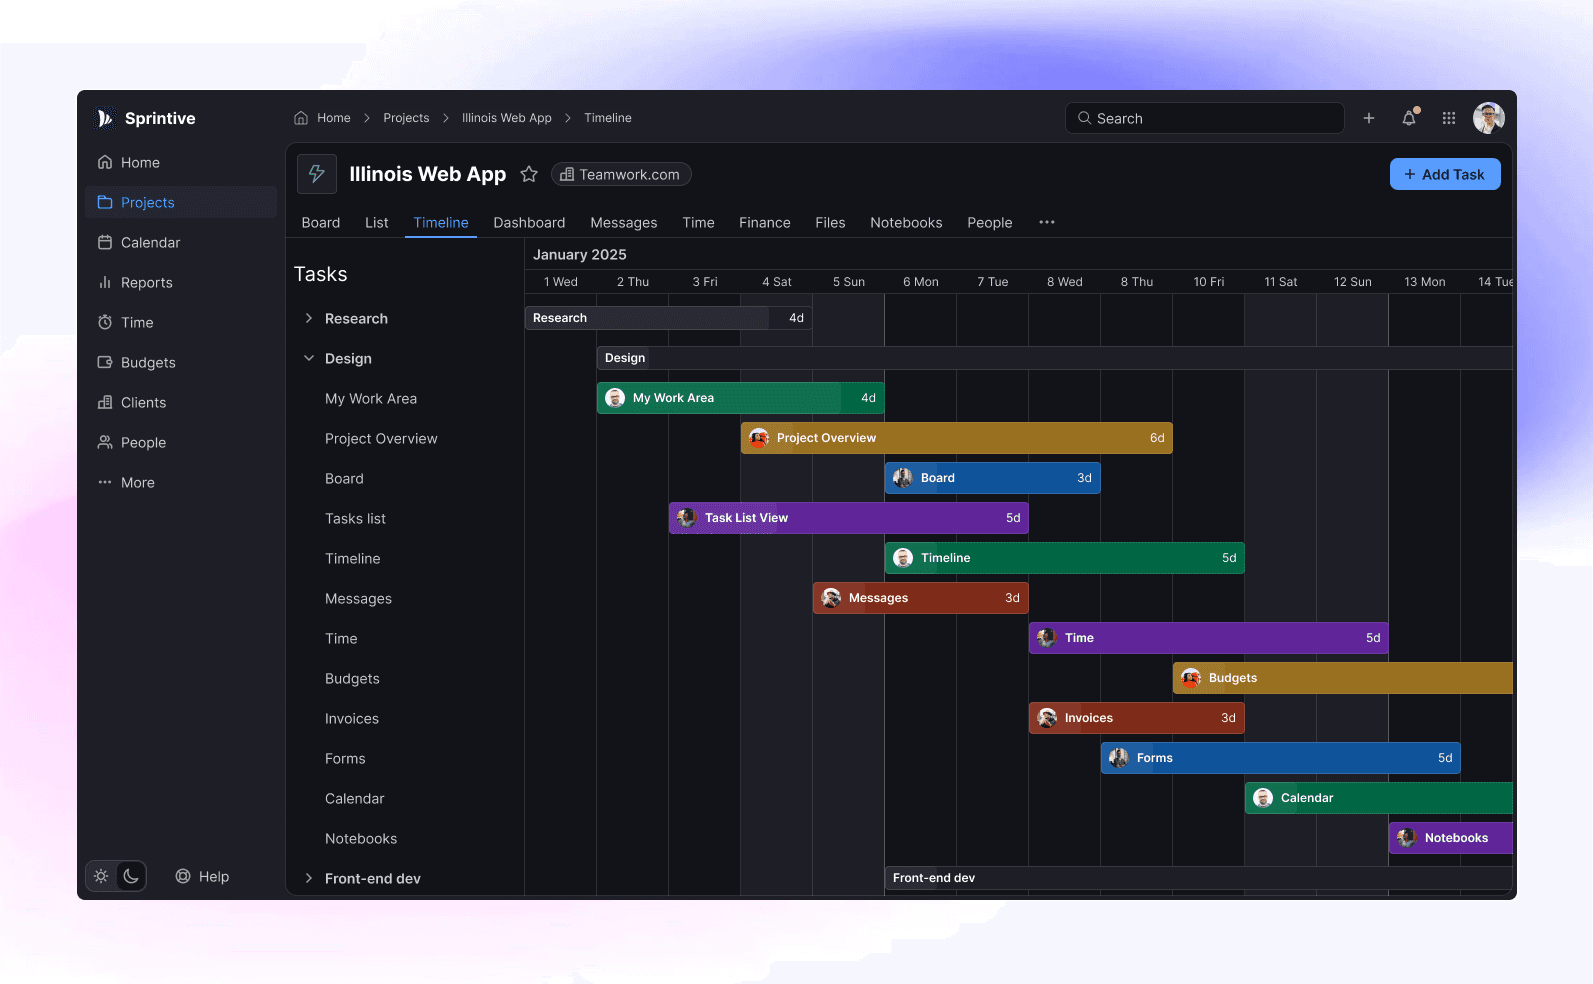Viewport: 1593px width, 984px height.
Task: Click the 6 Mon date header
Action: (921, 282)
